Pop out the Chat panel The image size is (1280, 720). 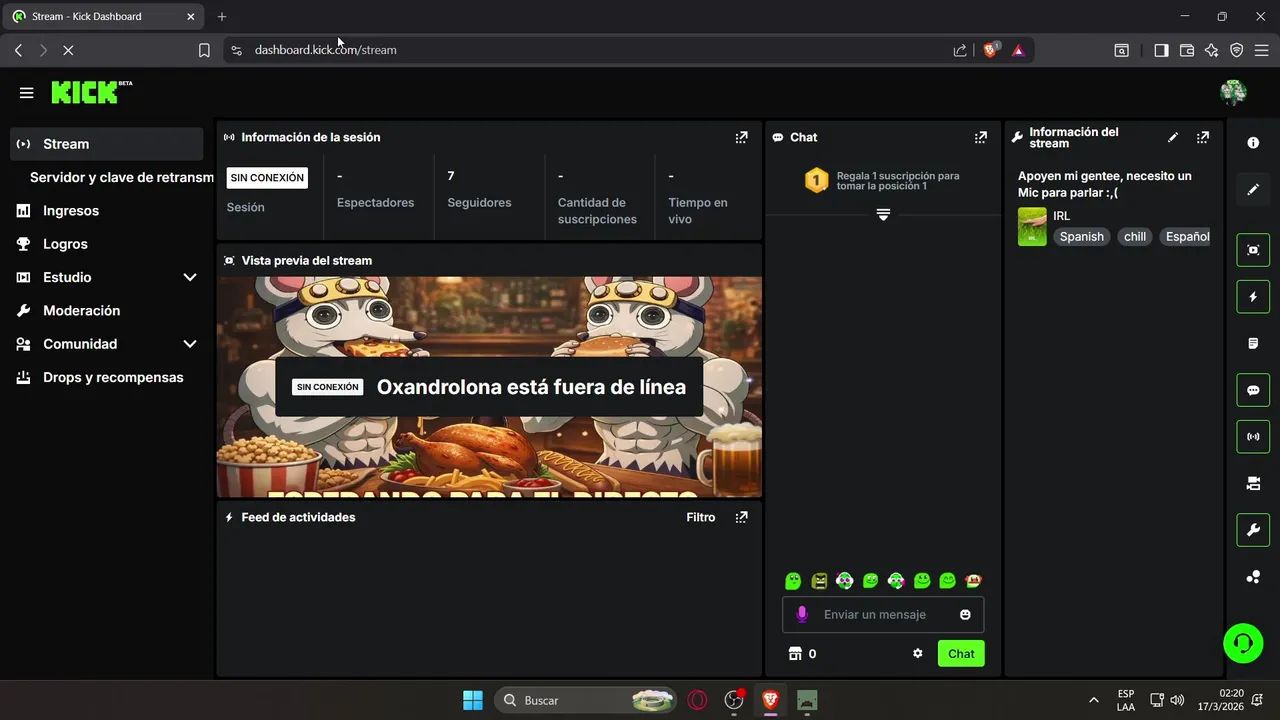tap(981, 137)
